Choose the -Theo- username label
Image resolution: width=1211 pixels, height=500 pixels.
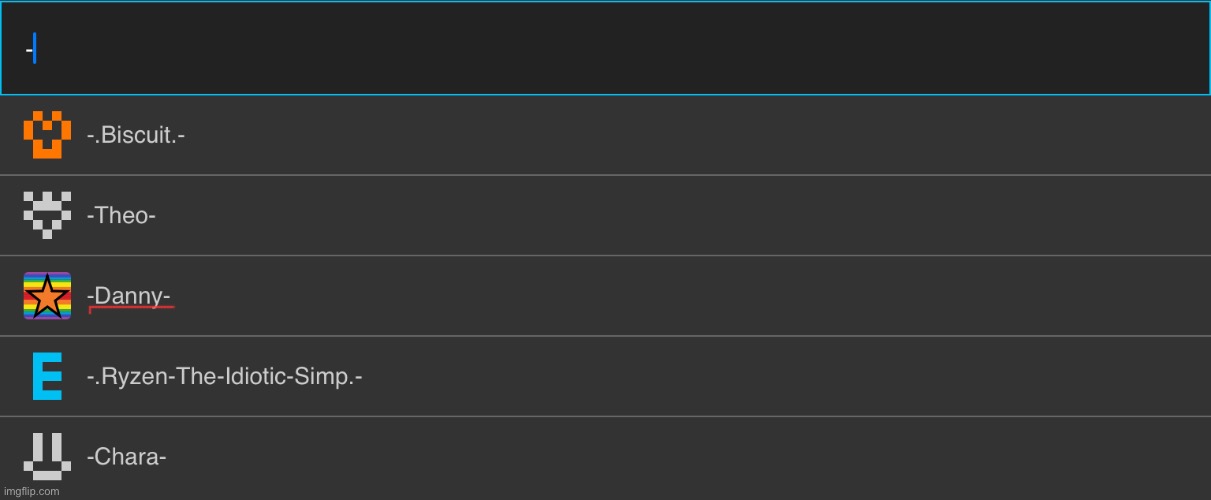pyautogui.click(x=121, y=216)
